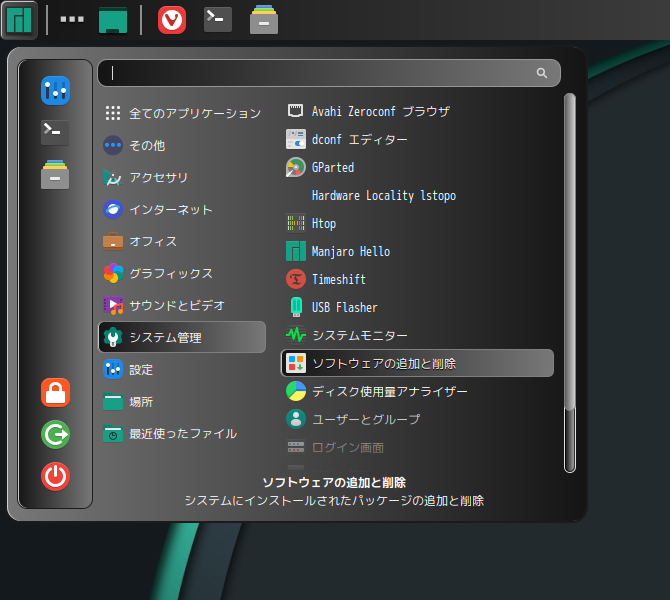Show desktop with green panel icon
Image resolution: width=670 pixels, height=600 pixels.
113,20
